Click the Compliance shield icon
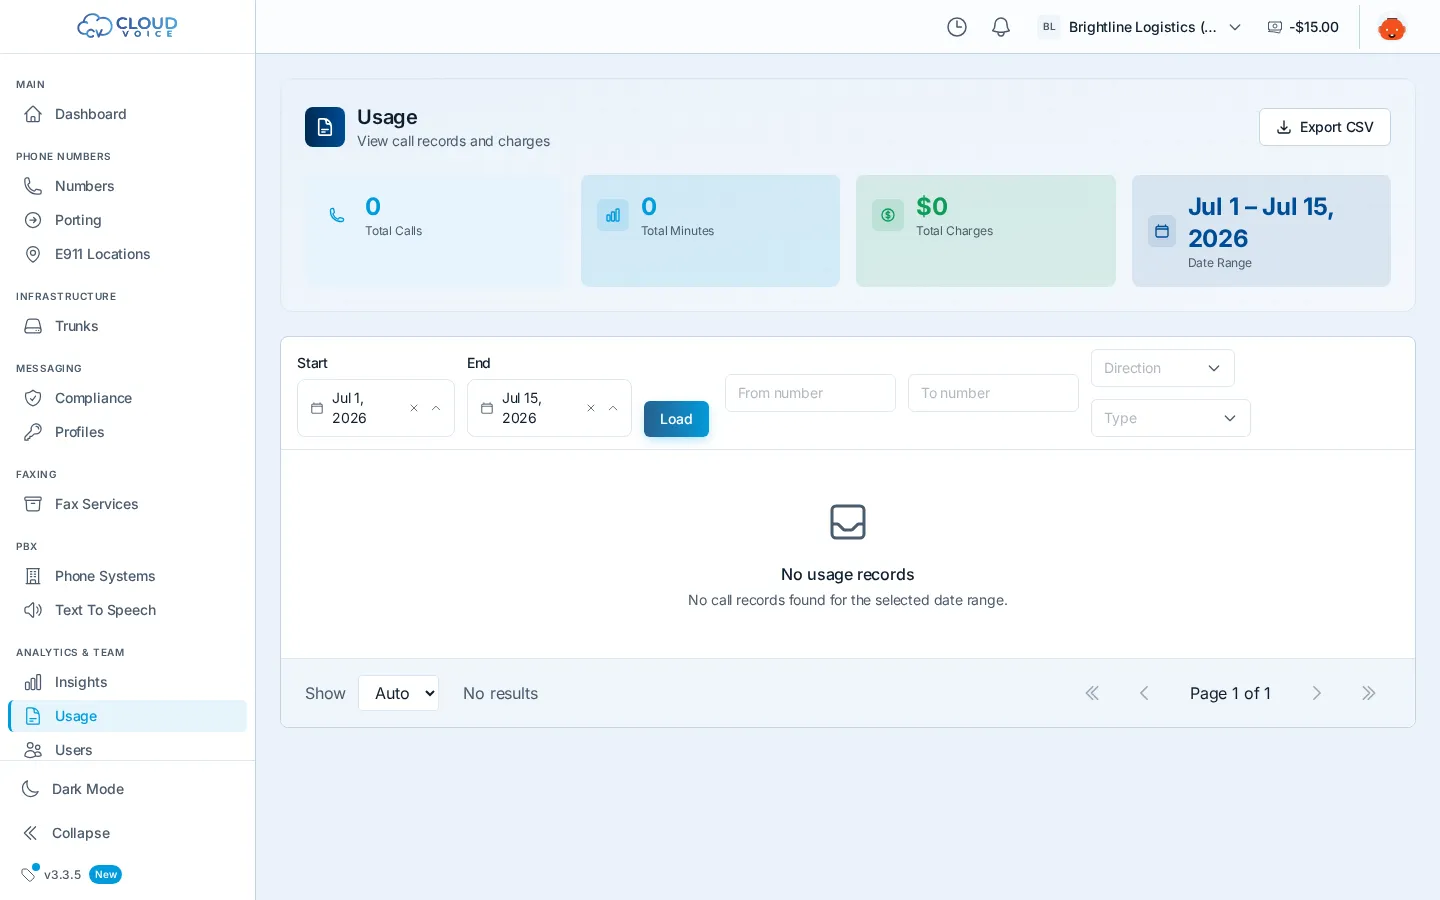The width and height of the screenshot is (1440, 900). (x=33, y=398)
